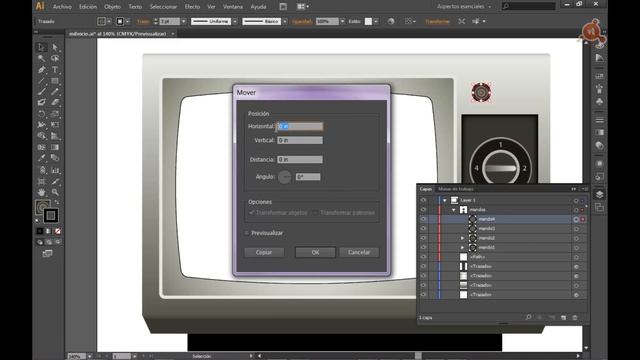Click the Arrange Documents icon in the menu bar
Image resolution: width=640 pixels, height=360 pixels.
click(302, 7)
